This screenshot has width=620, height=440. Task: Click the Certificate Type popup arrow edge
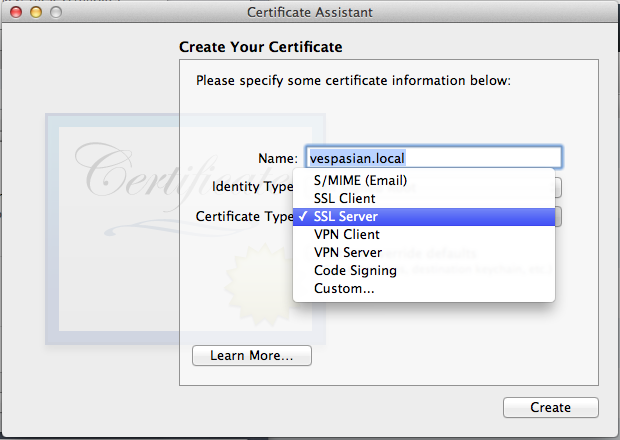[x=558, y=217]
